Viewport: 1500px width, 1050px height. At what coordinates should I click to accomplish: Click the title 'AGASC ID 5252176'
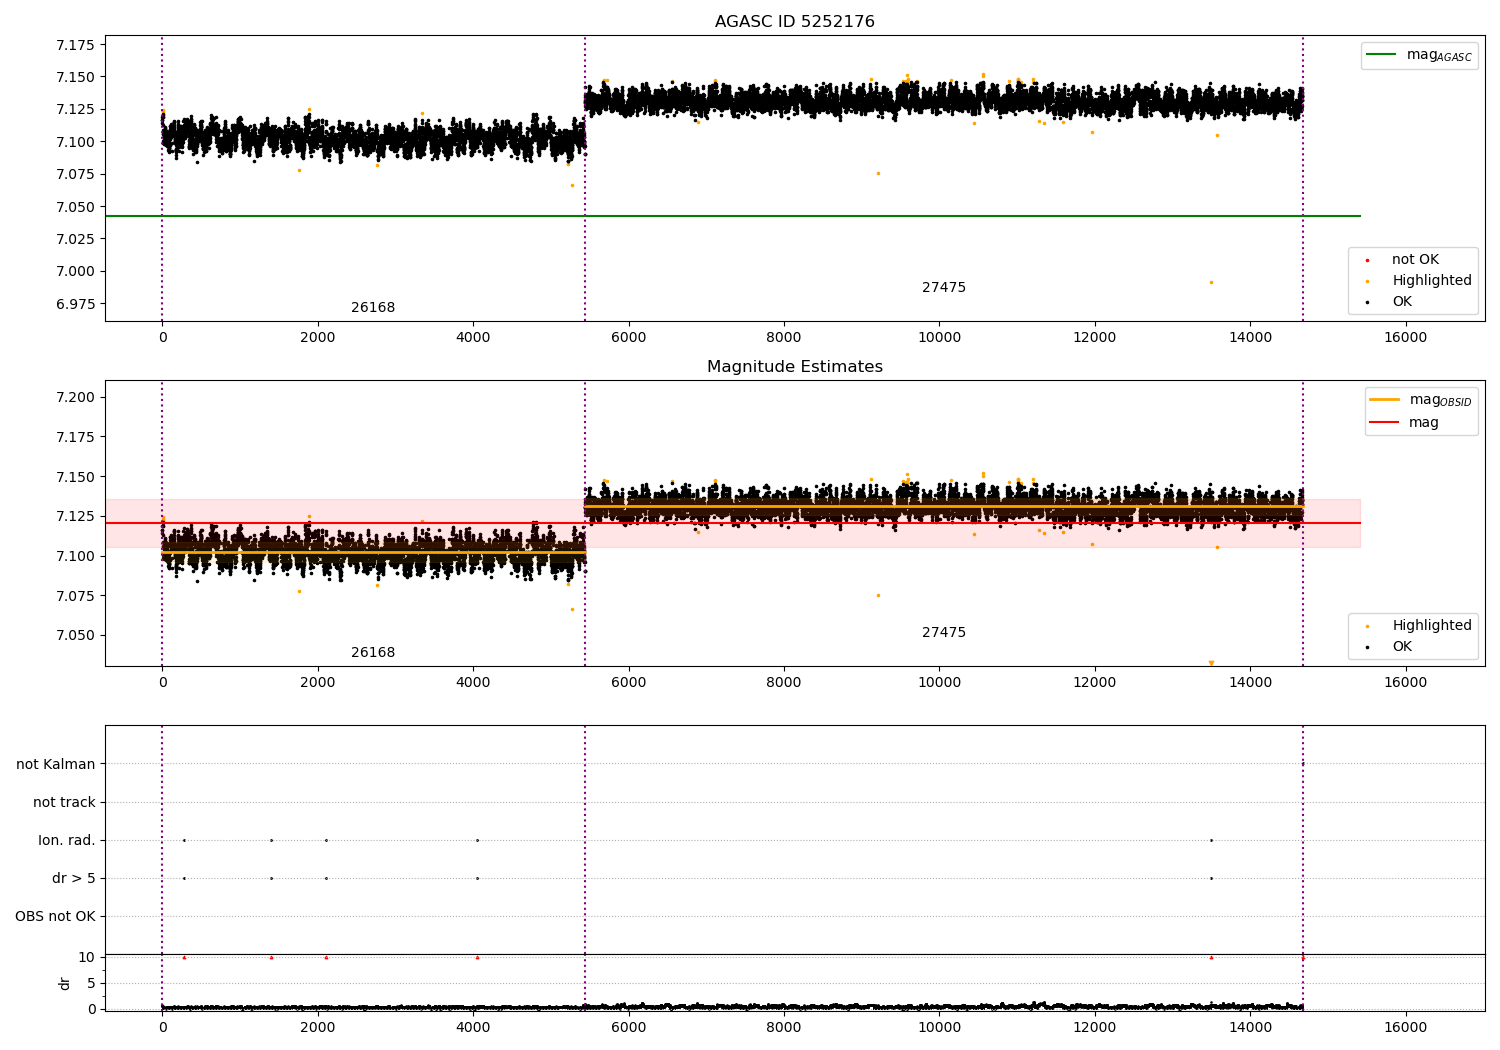coord(794,22)
